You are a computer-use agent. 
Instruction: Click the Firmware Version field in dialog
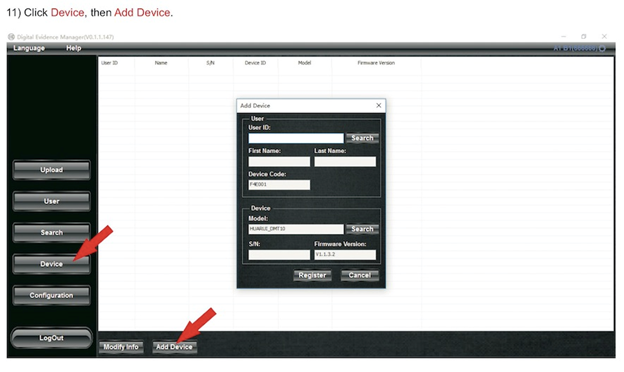[x=345, y=255]
